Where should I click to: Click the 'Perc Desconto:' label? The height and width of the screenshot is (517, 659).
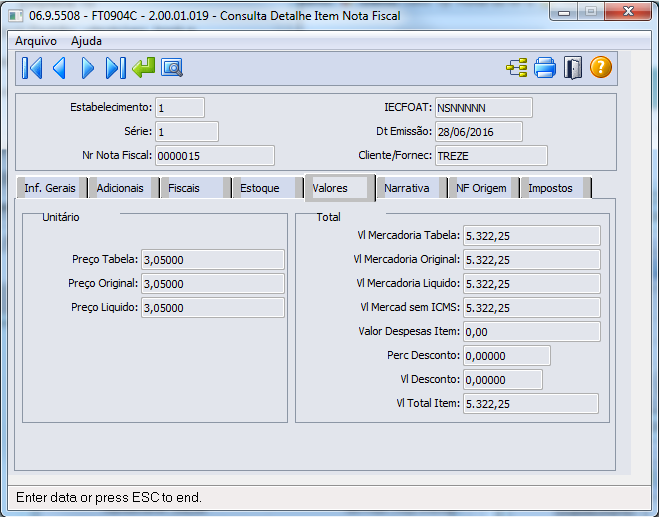point(423,355)
